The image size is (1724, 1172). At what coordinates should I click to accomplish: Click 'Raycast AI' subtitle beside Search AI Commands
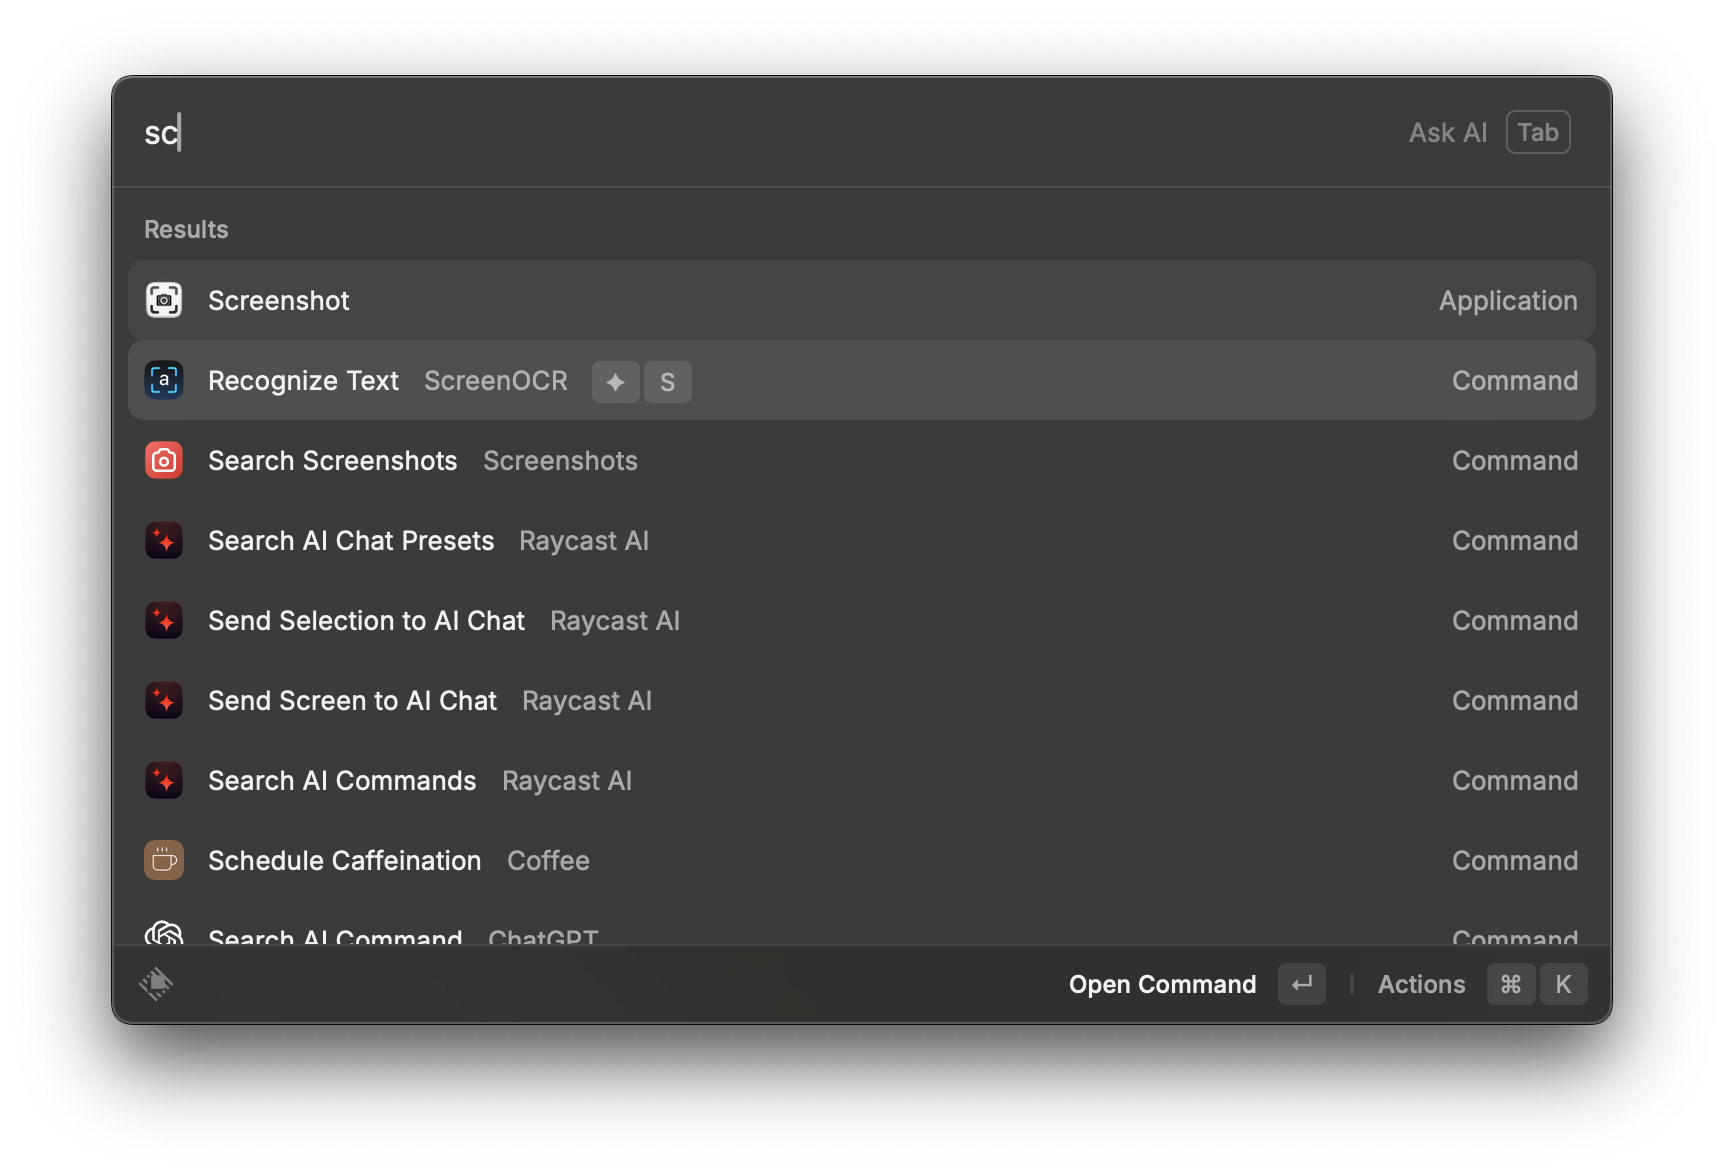567,781
